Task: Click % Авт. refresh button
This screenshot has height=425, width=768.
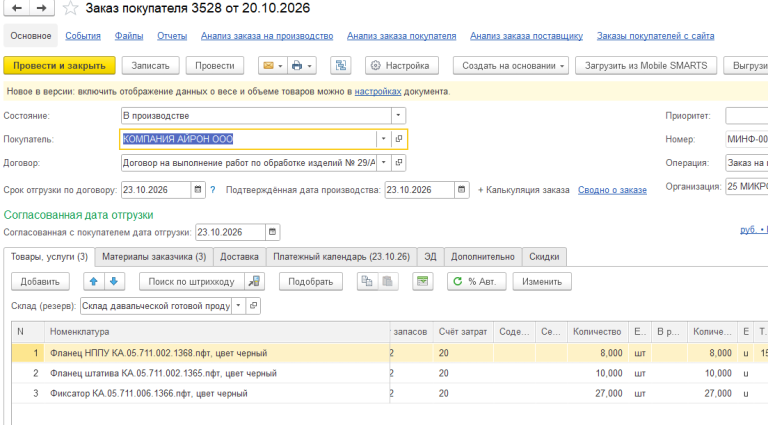Action: click(477, 282)
